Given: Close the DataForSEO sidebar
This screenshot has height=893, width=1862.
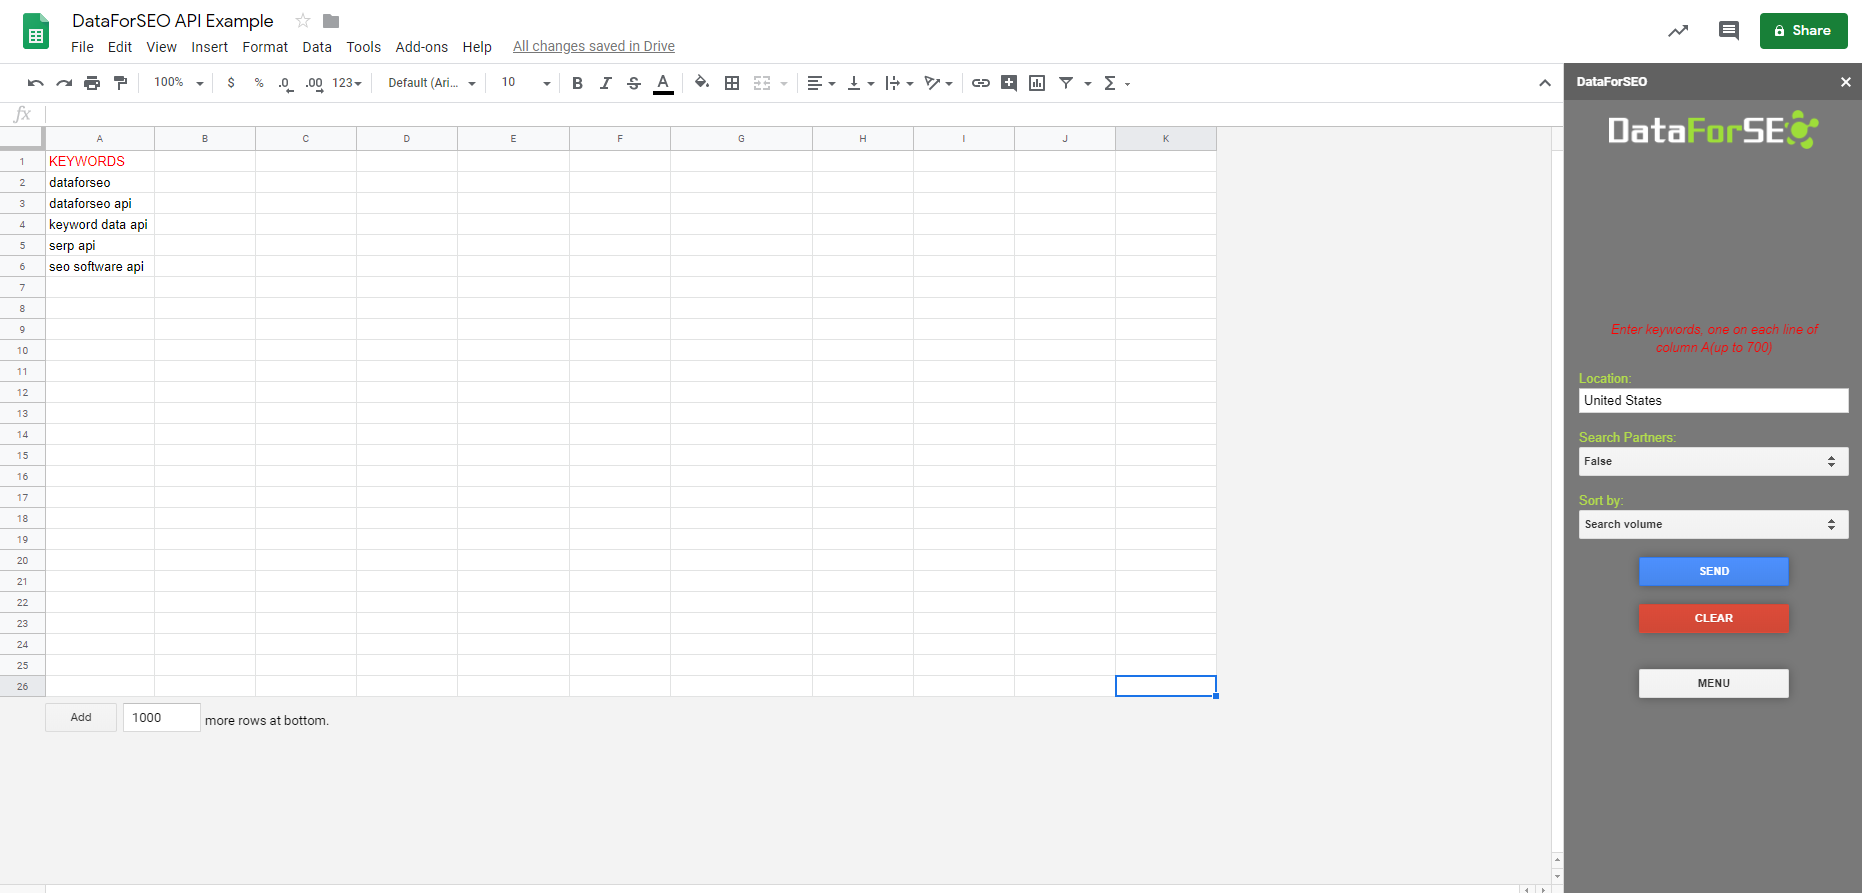Looking at the screenshot, I should 1846,82.
